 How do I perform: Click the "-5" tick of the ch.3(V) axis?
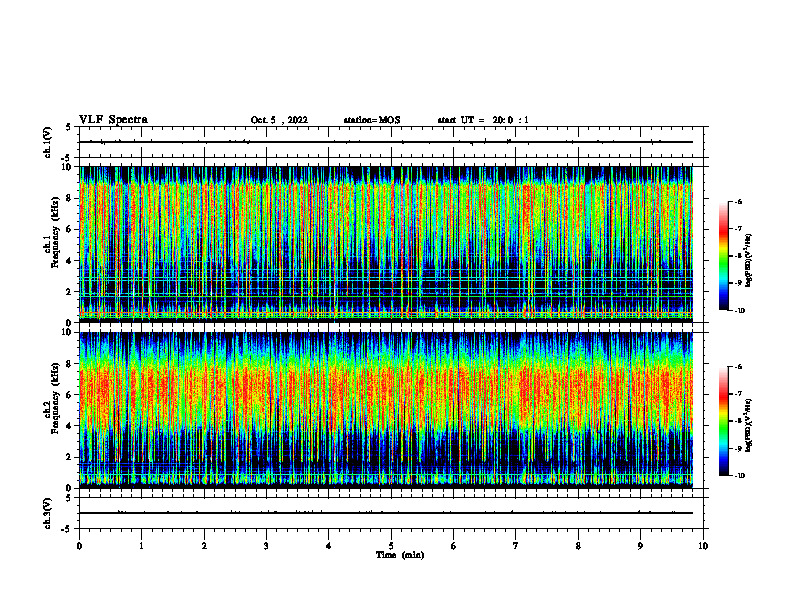(x=66, y=529)
